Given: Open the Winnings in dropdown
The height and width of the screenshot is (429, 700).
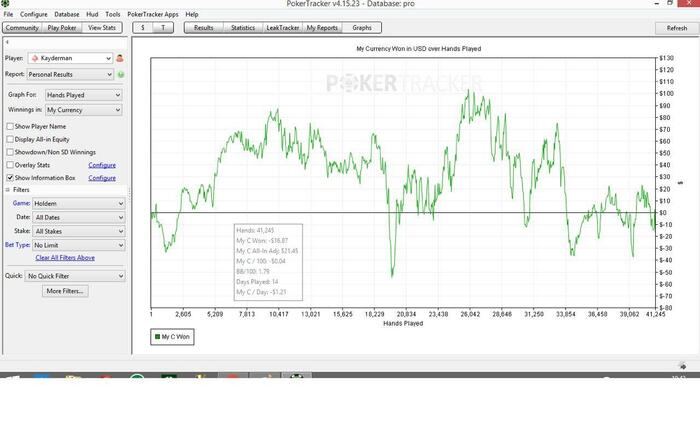Looking at the screenshot, I should (83, 110).
